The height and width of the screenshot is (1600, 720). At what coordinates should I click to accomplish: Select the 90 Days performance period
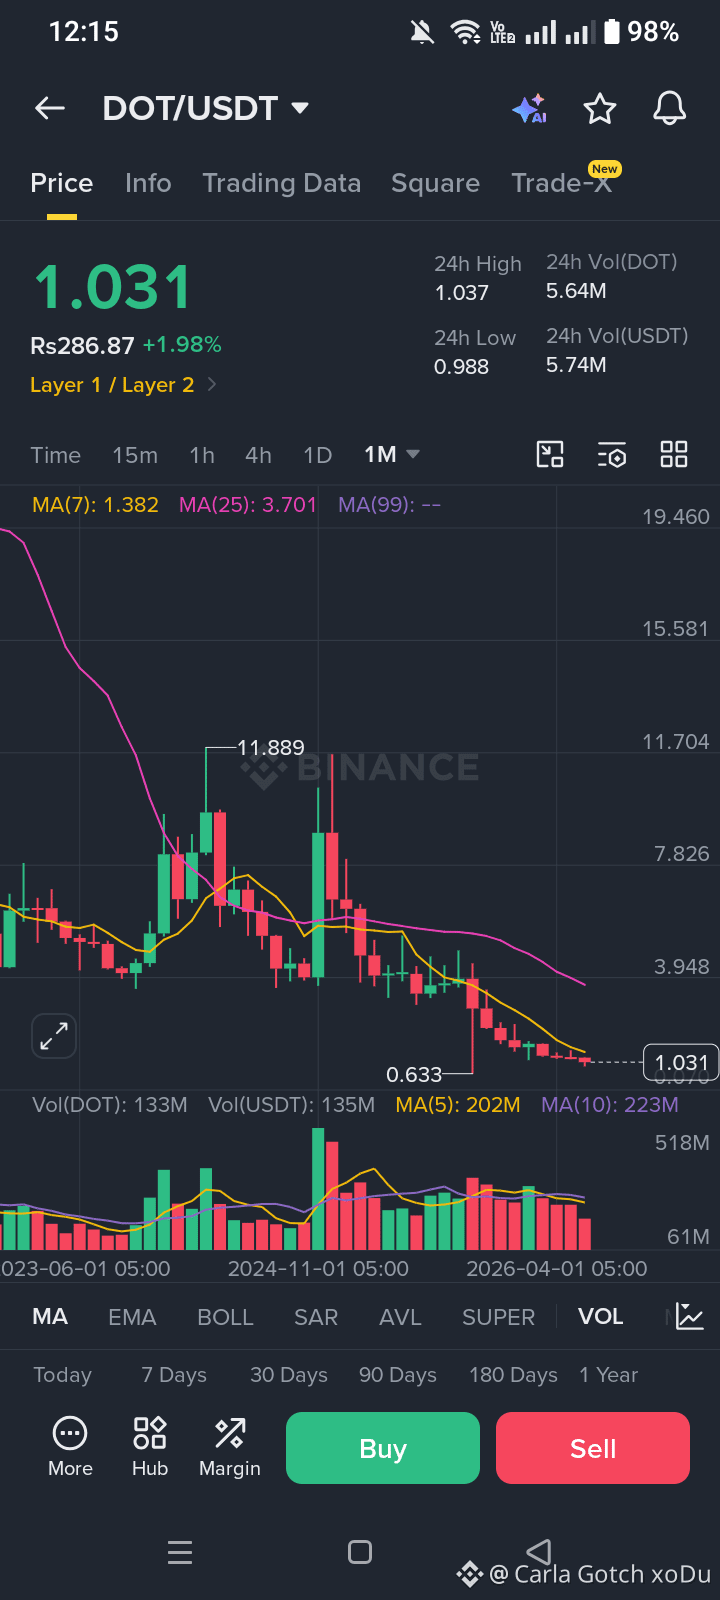tap(398, 1375)
